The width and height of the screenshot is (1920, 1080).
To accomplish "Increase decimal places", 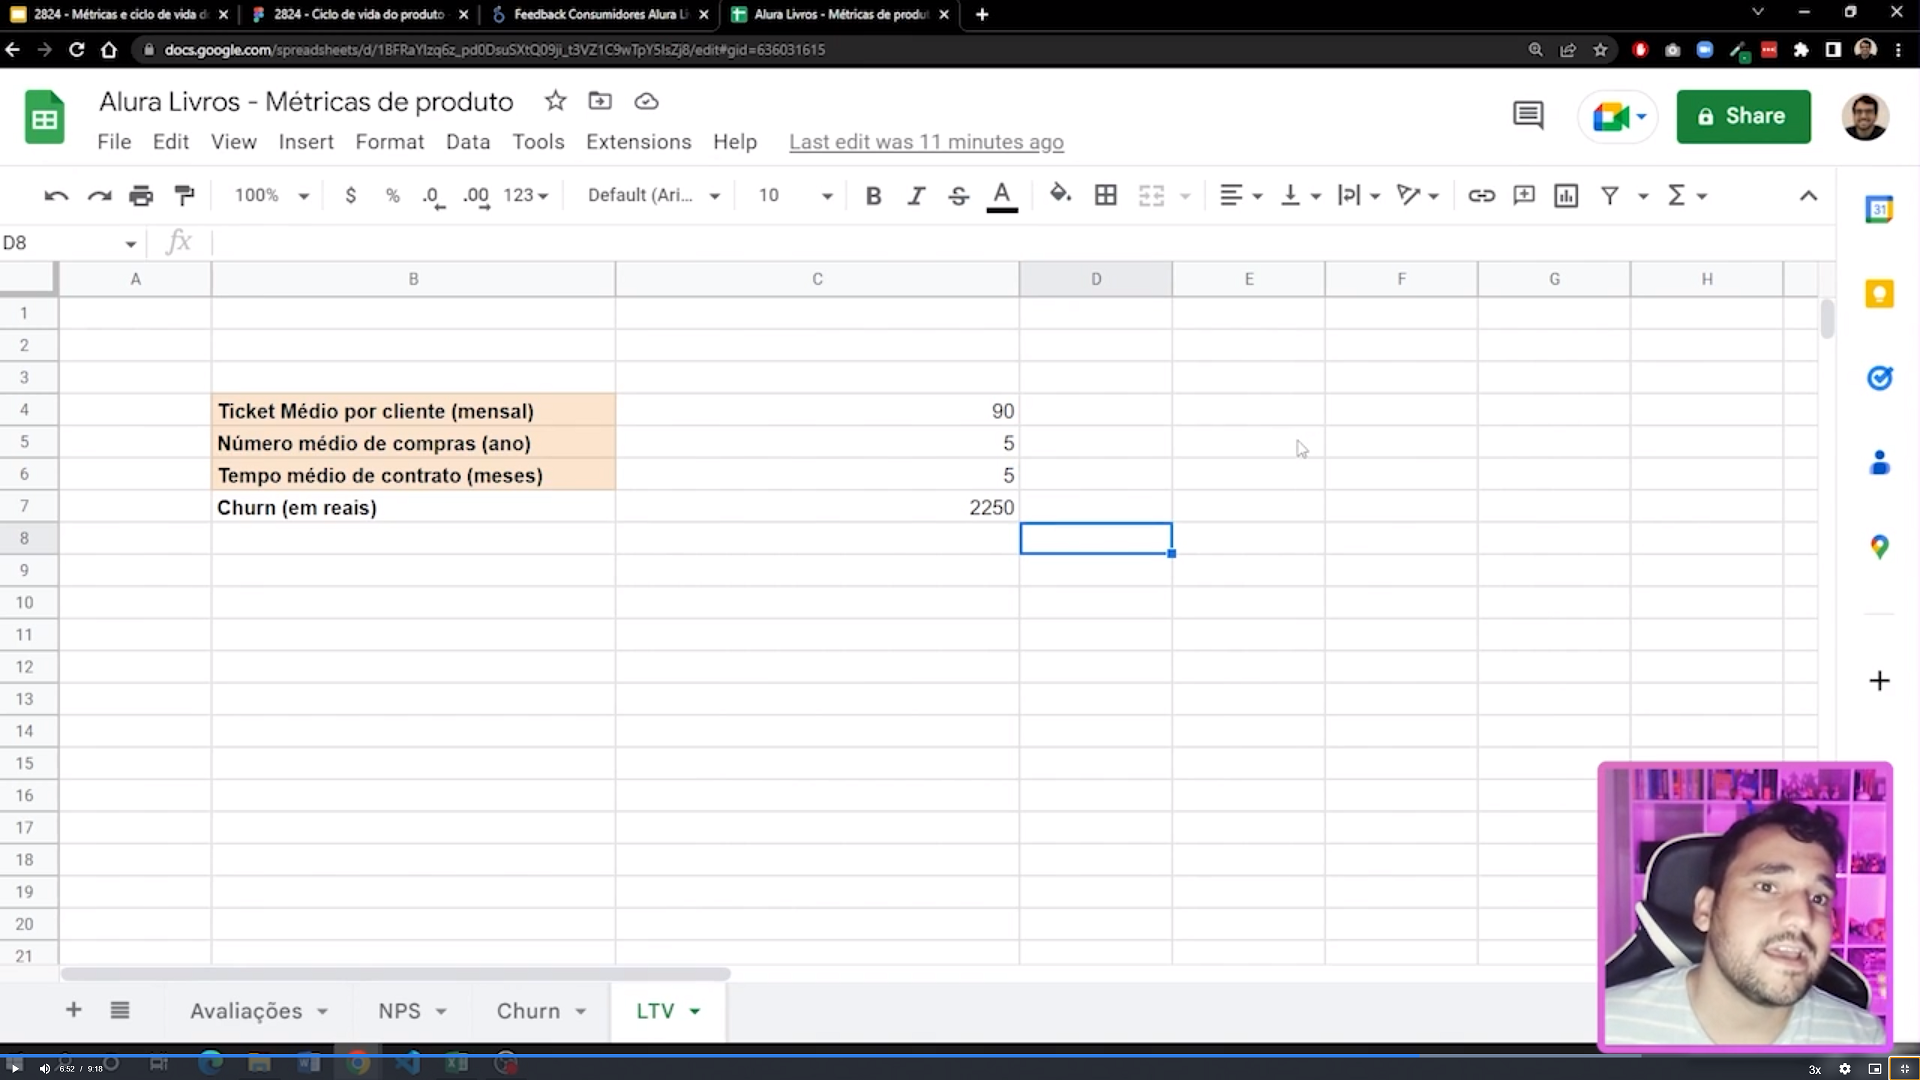I will 476,196.
